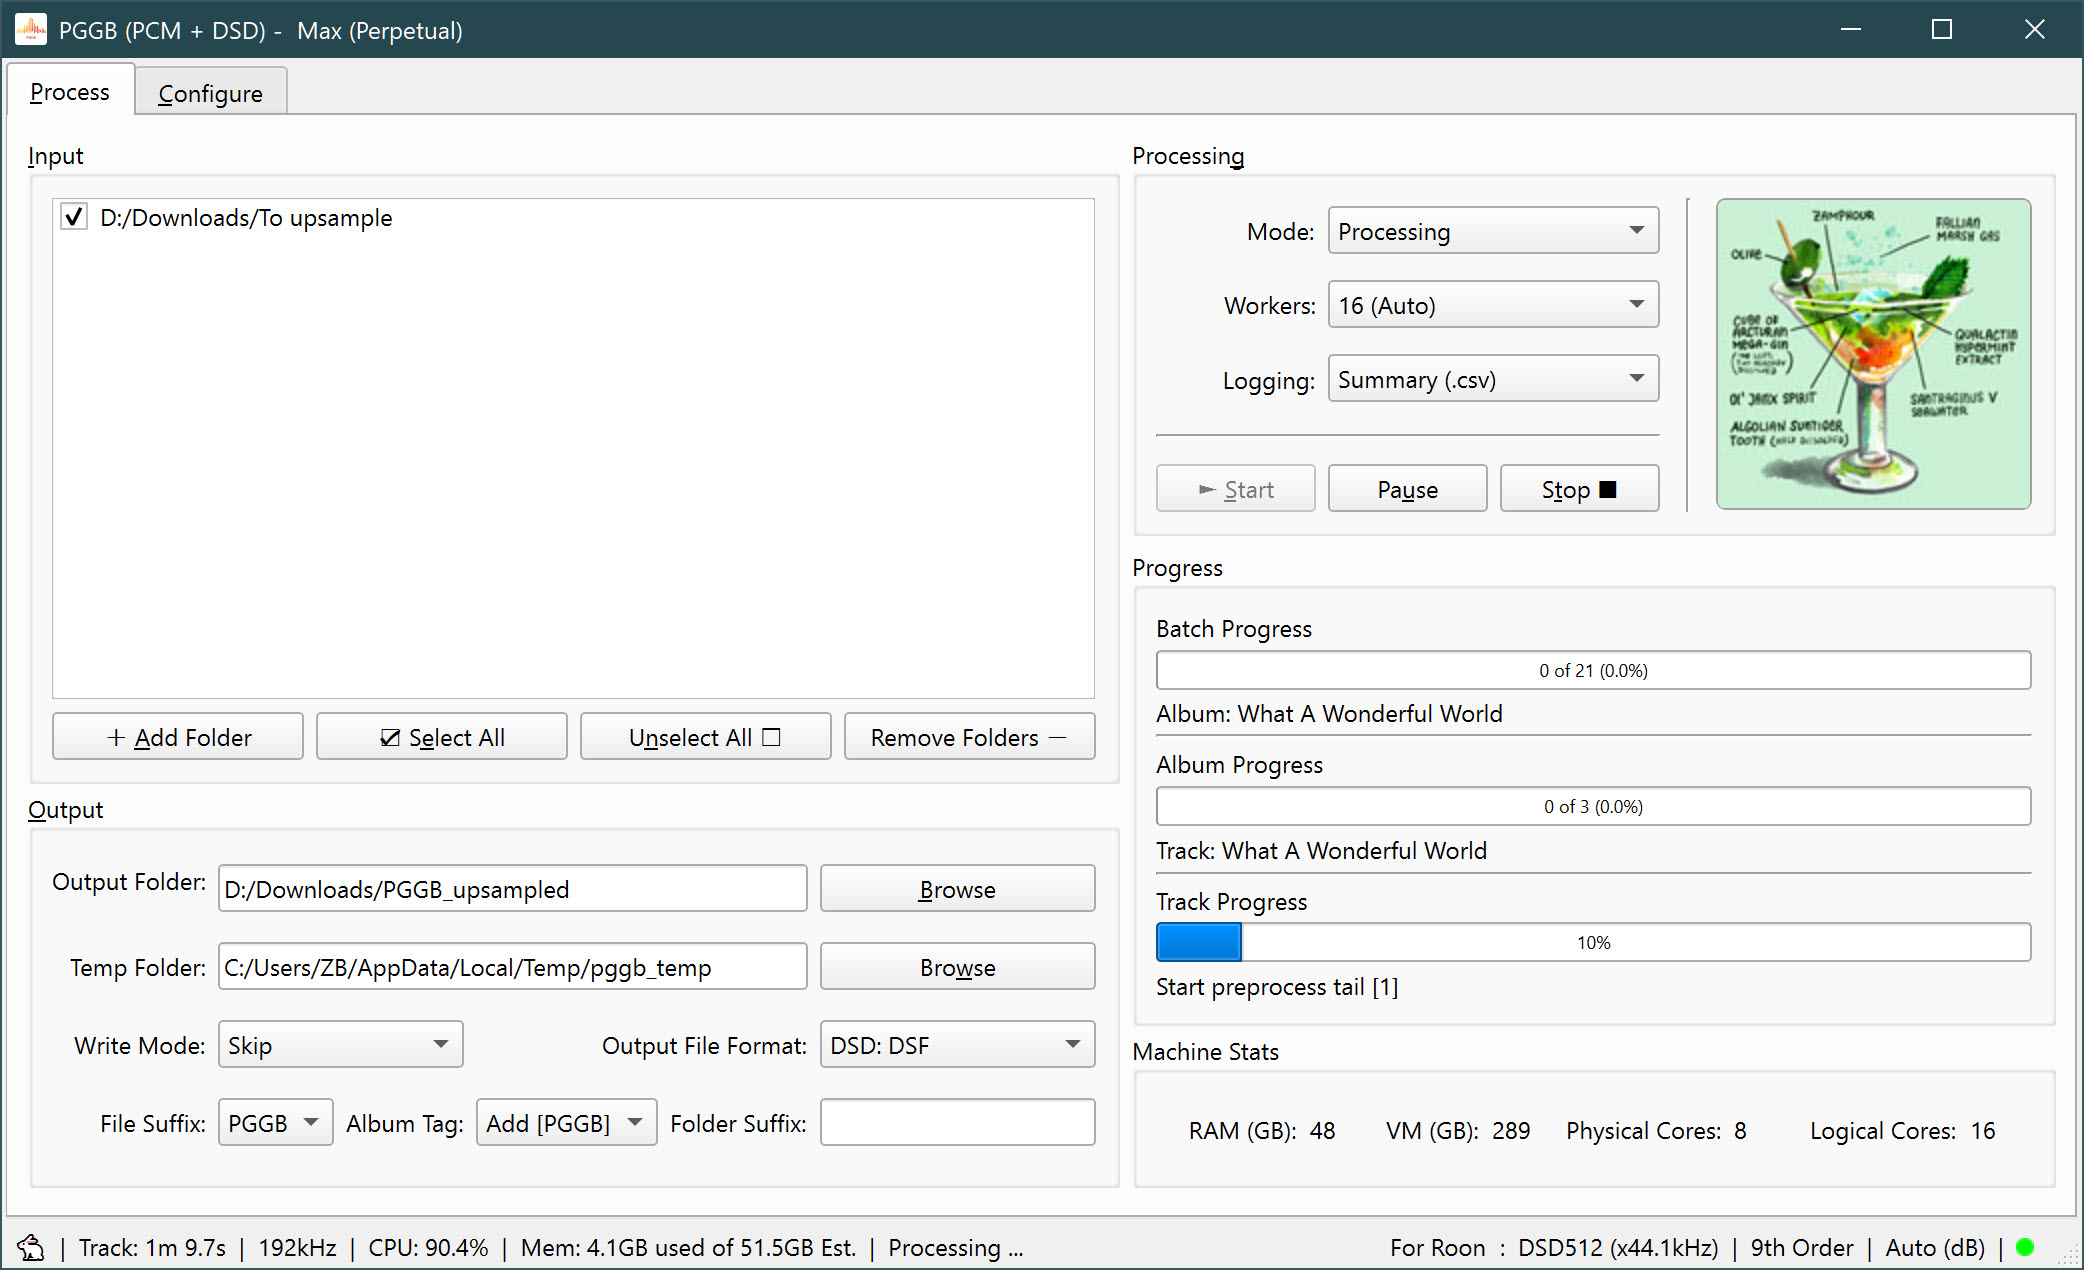
Task: Click the Track Progress bar at 10%
Action: tap(1593, 941)
